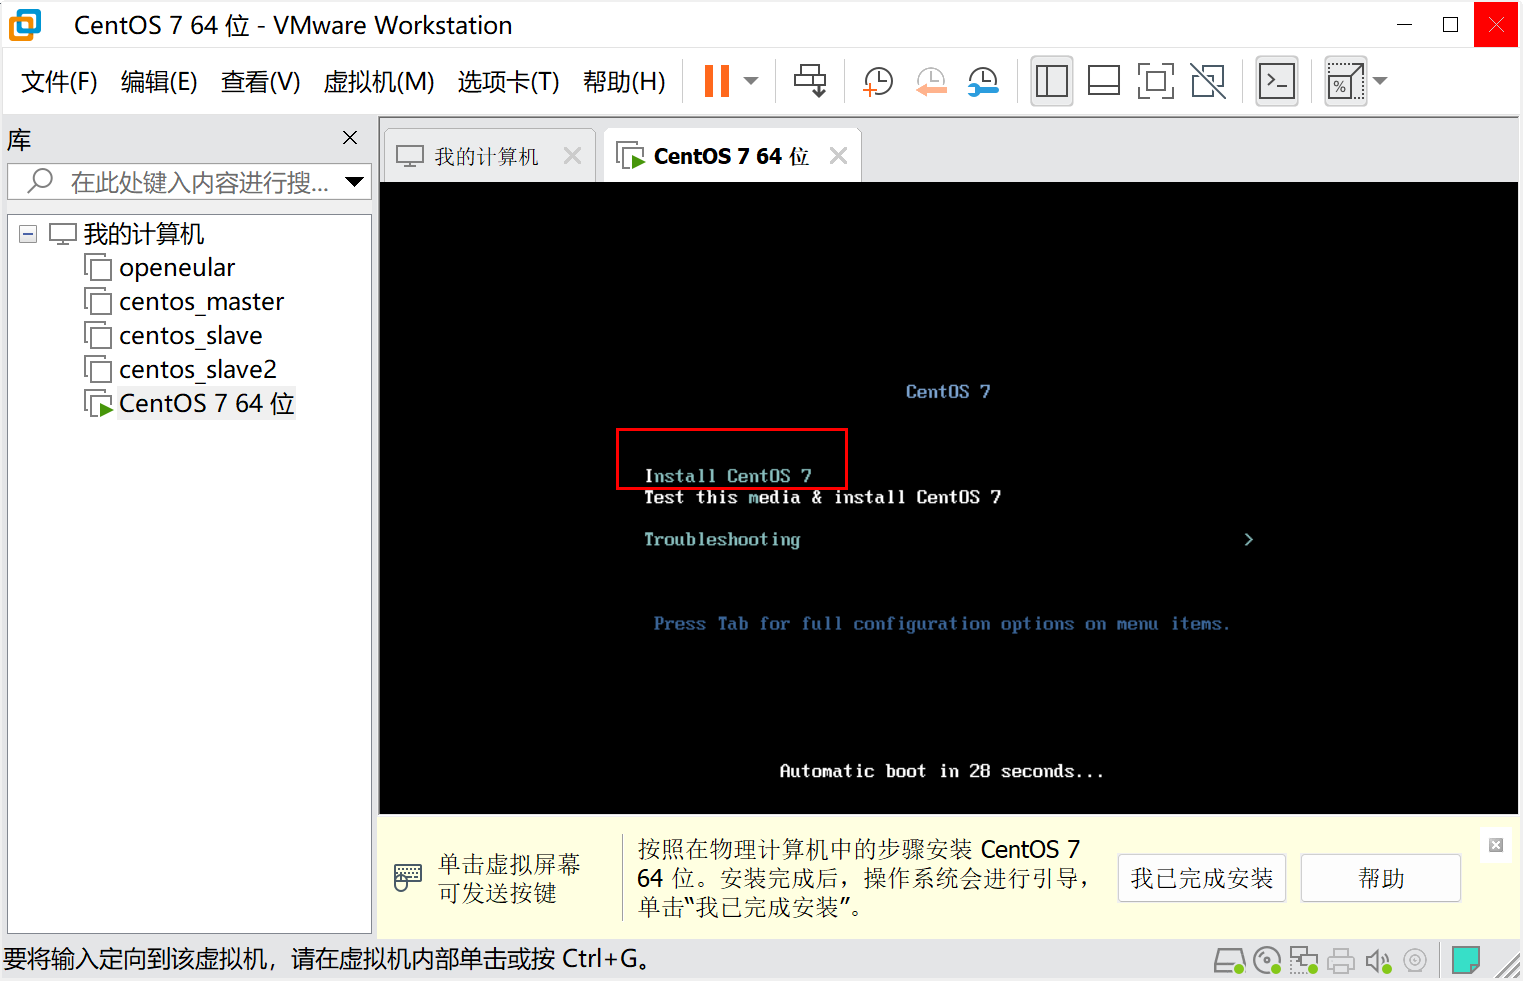The image size is (1523, 981).
Task: Open the power options dropdown arrow
Action: coord(751,81)
